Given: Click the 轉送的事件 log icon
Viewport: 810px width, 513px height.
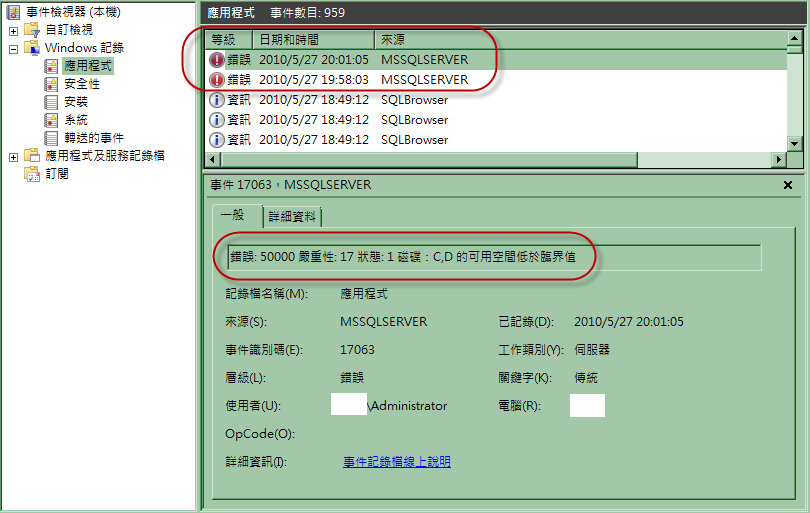Looking at the screenshot, I should [51, 138].
